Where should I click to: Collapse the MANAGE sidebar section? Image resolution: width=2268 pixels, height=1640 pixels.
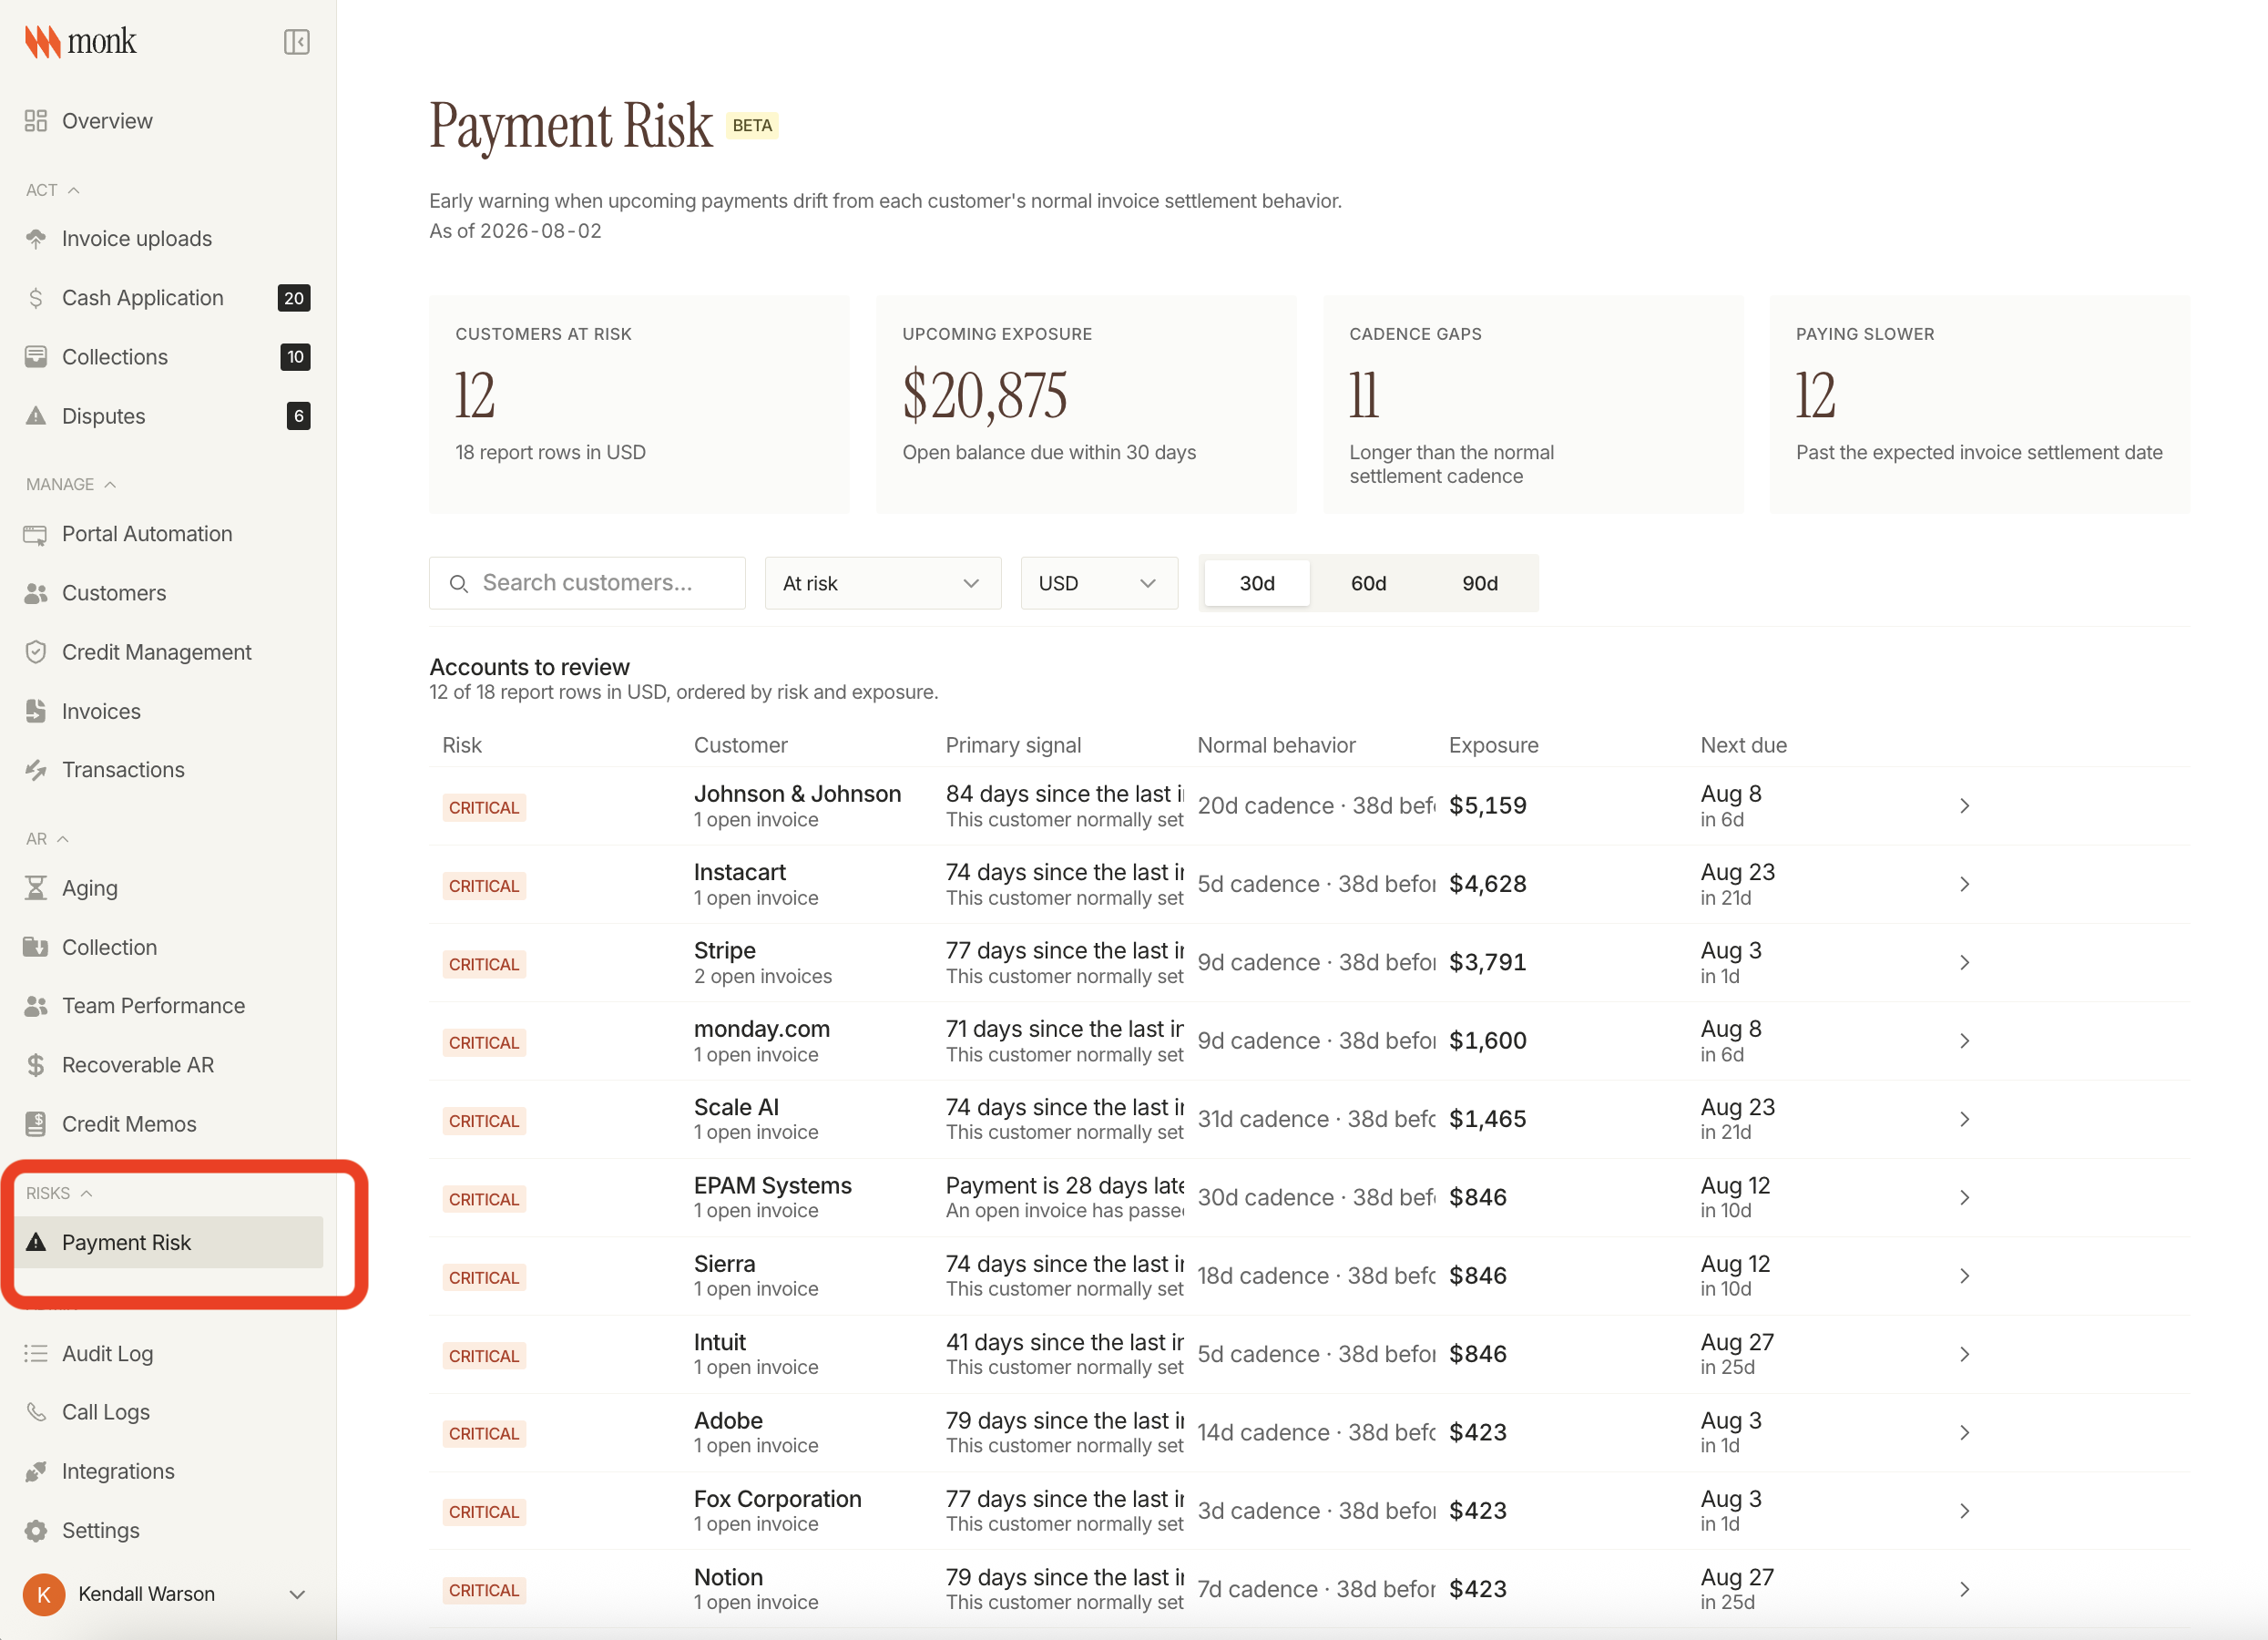coord(71,484)
